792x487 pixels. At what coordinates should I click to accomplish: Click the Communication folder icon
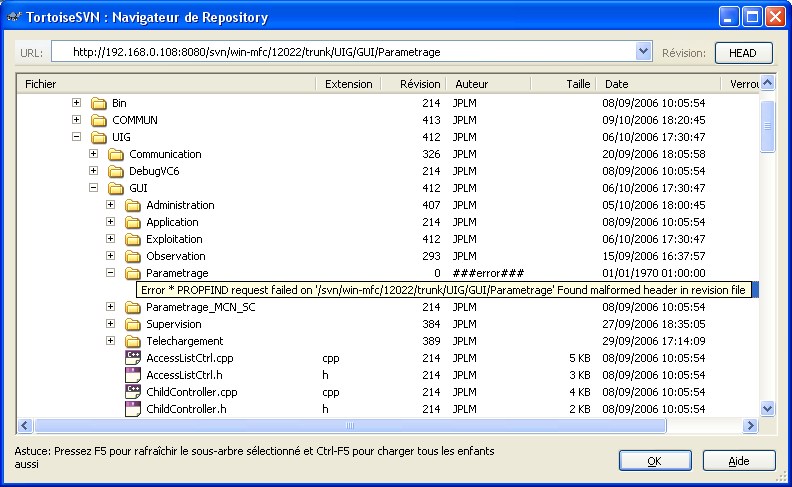point(116,155)
